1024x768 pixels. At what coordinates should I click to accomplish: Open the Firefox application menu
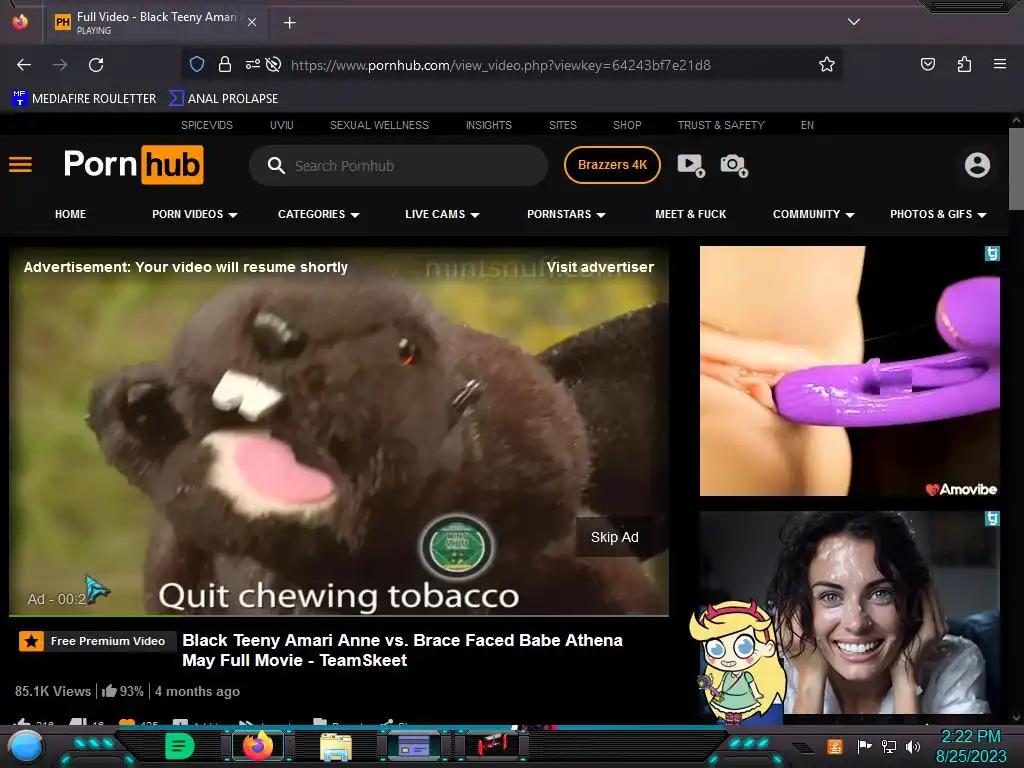click(999, 64)
